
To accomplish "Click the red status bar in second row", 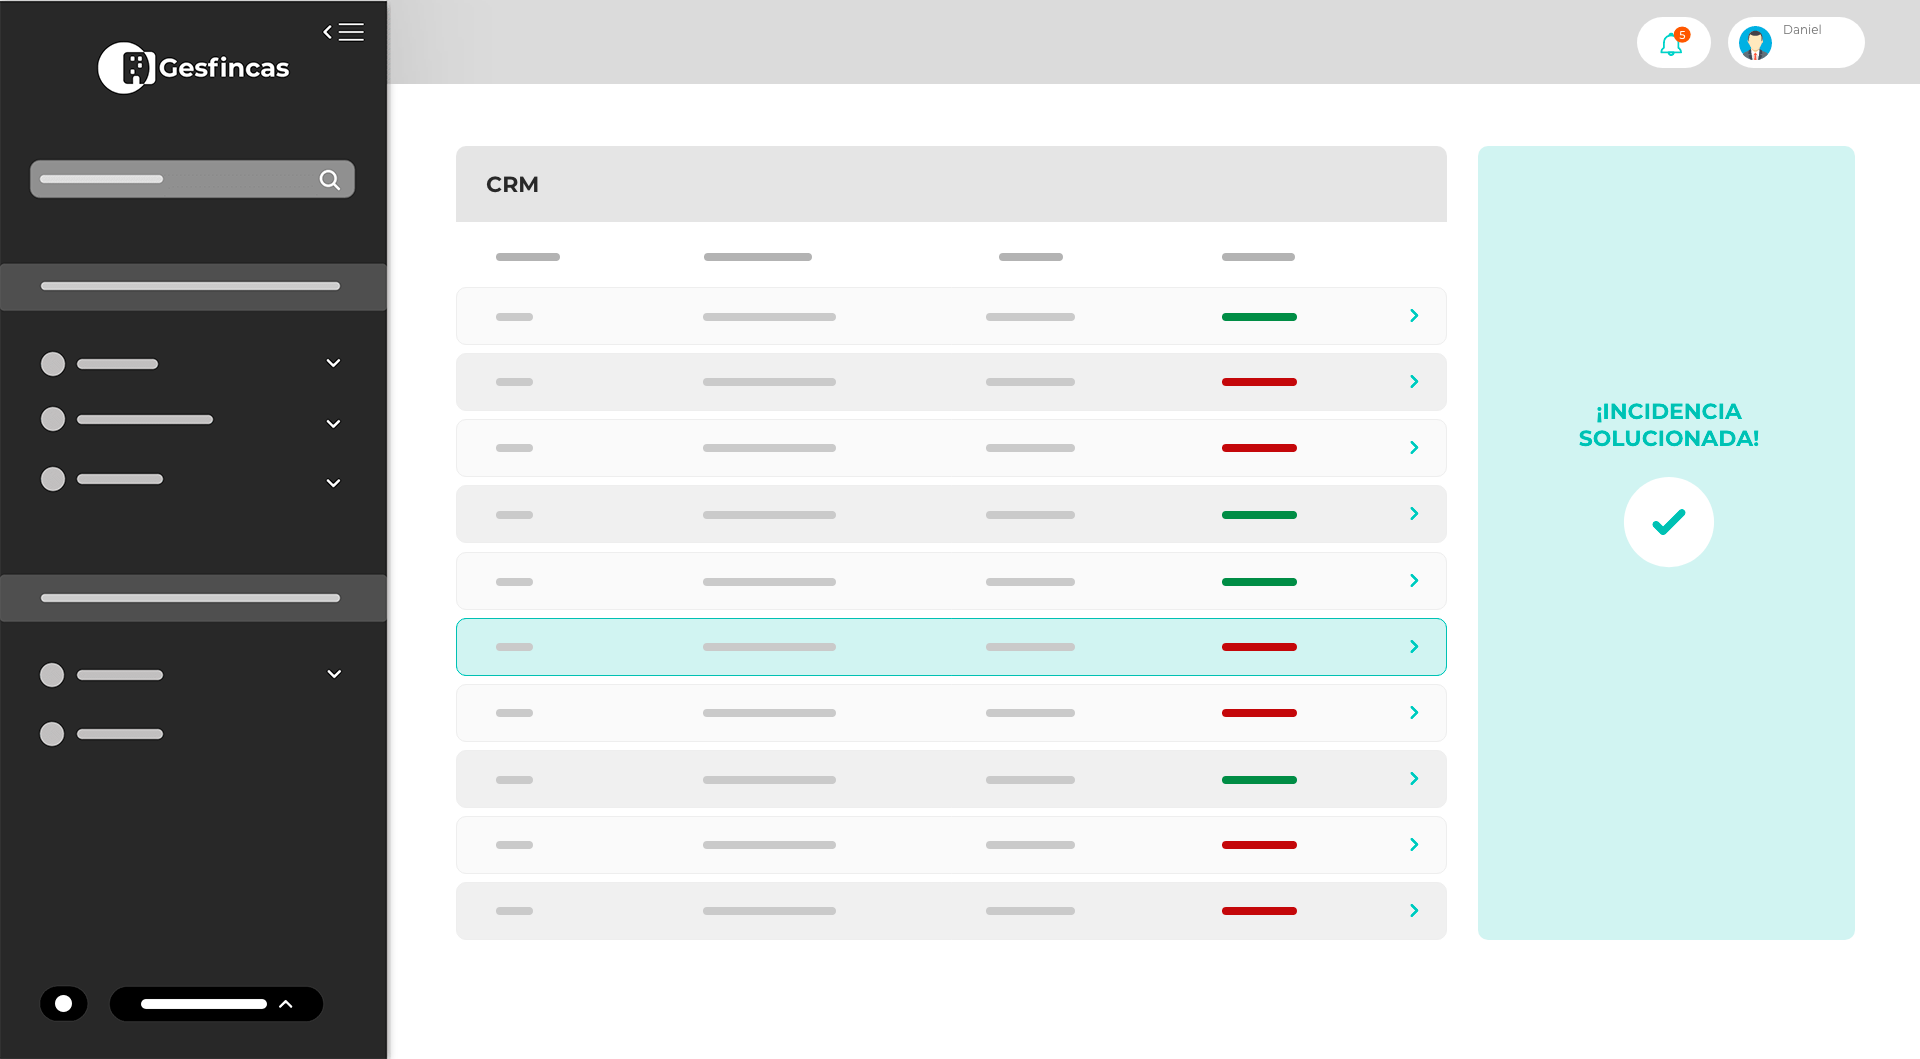I will click(1259, 382).
